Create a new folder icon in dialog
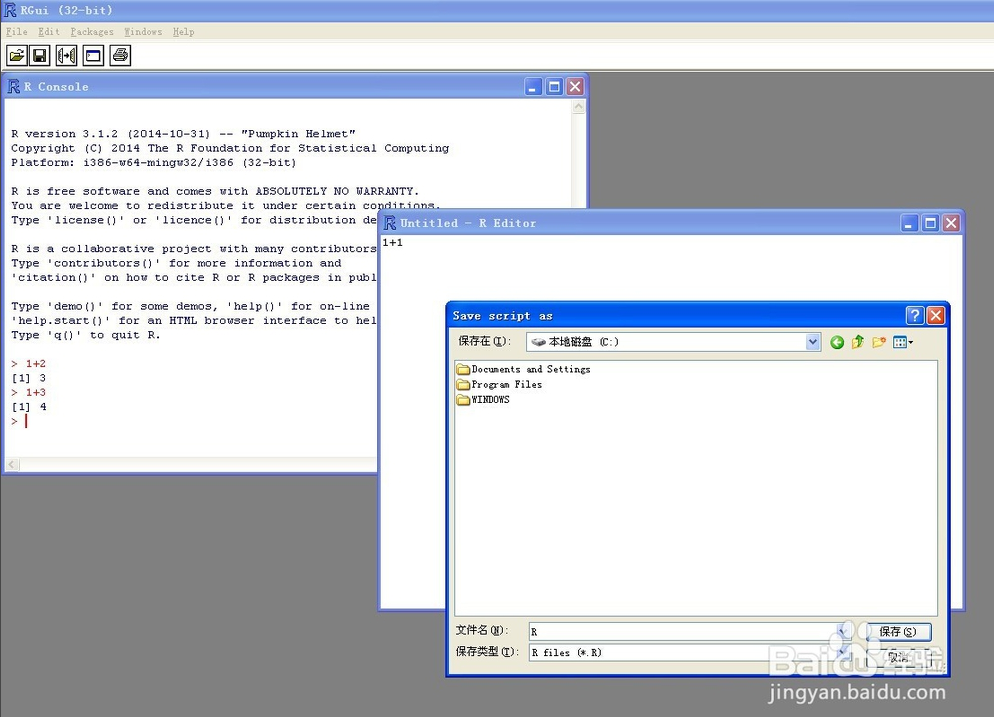This screenshot has width=994, height=717. (879, 342)
